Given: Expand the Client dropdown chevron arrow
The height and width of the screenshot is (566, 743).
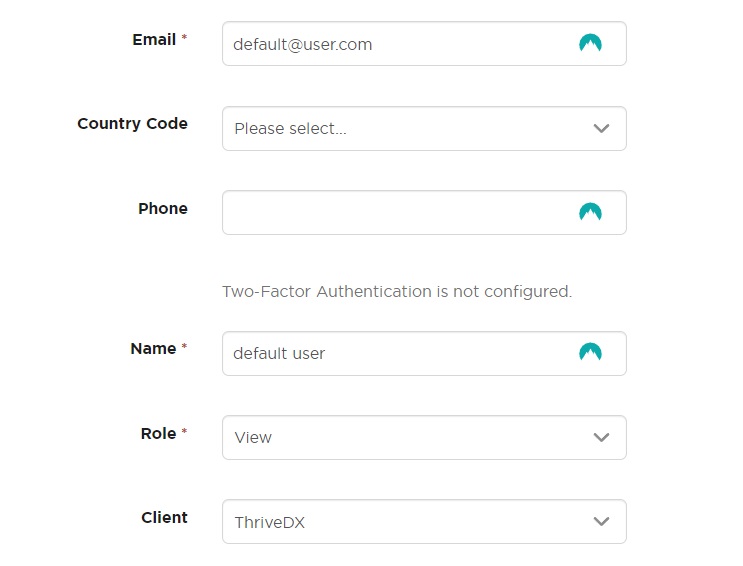Looking at the screenshot, I should point(601,521).
